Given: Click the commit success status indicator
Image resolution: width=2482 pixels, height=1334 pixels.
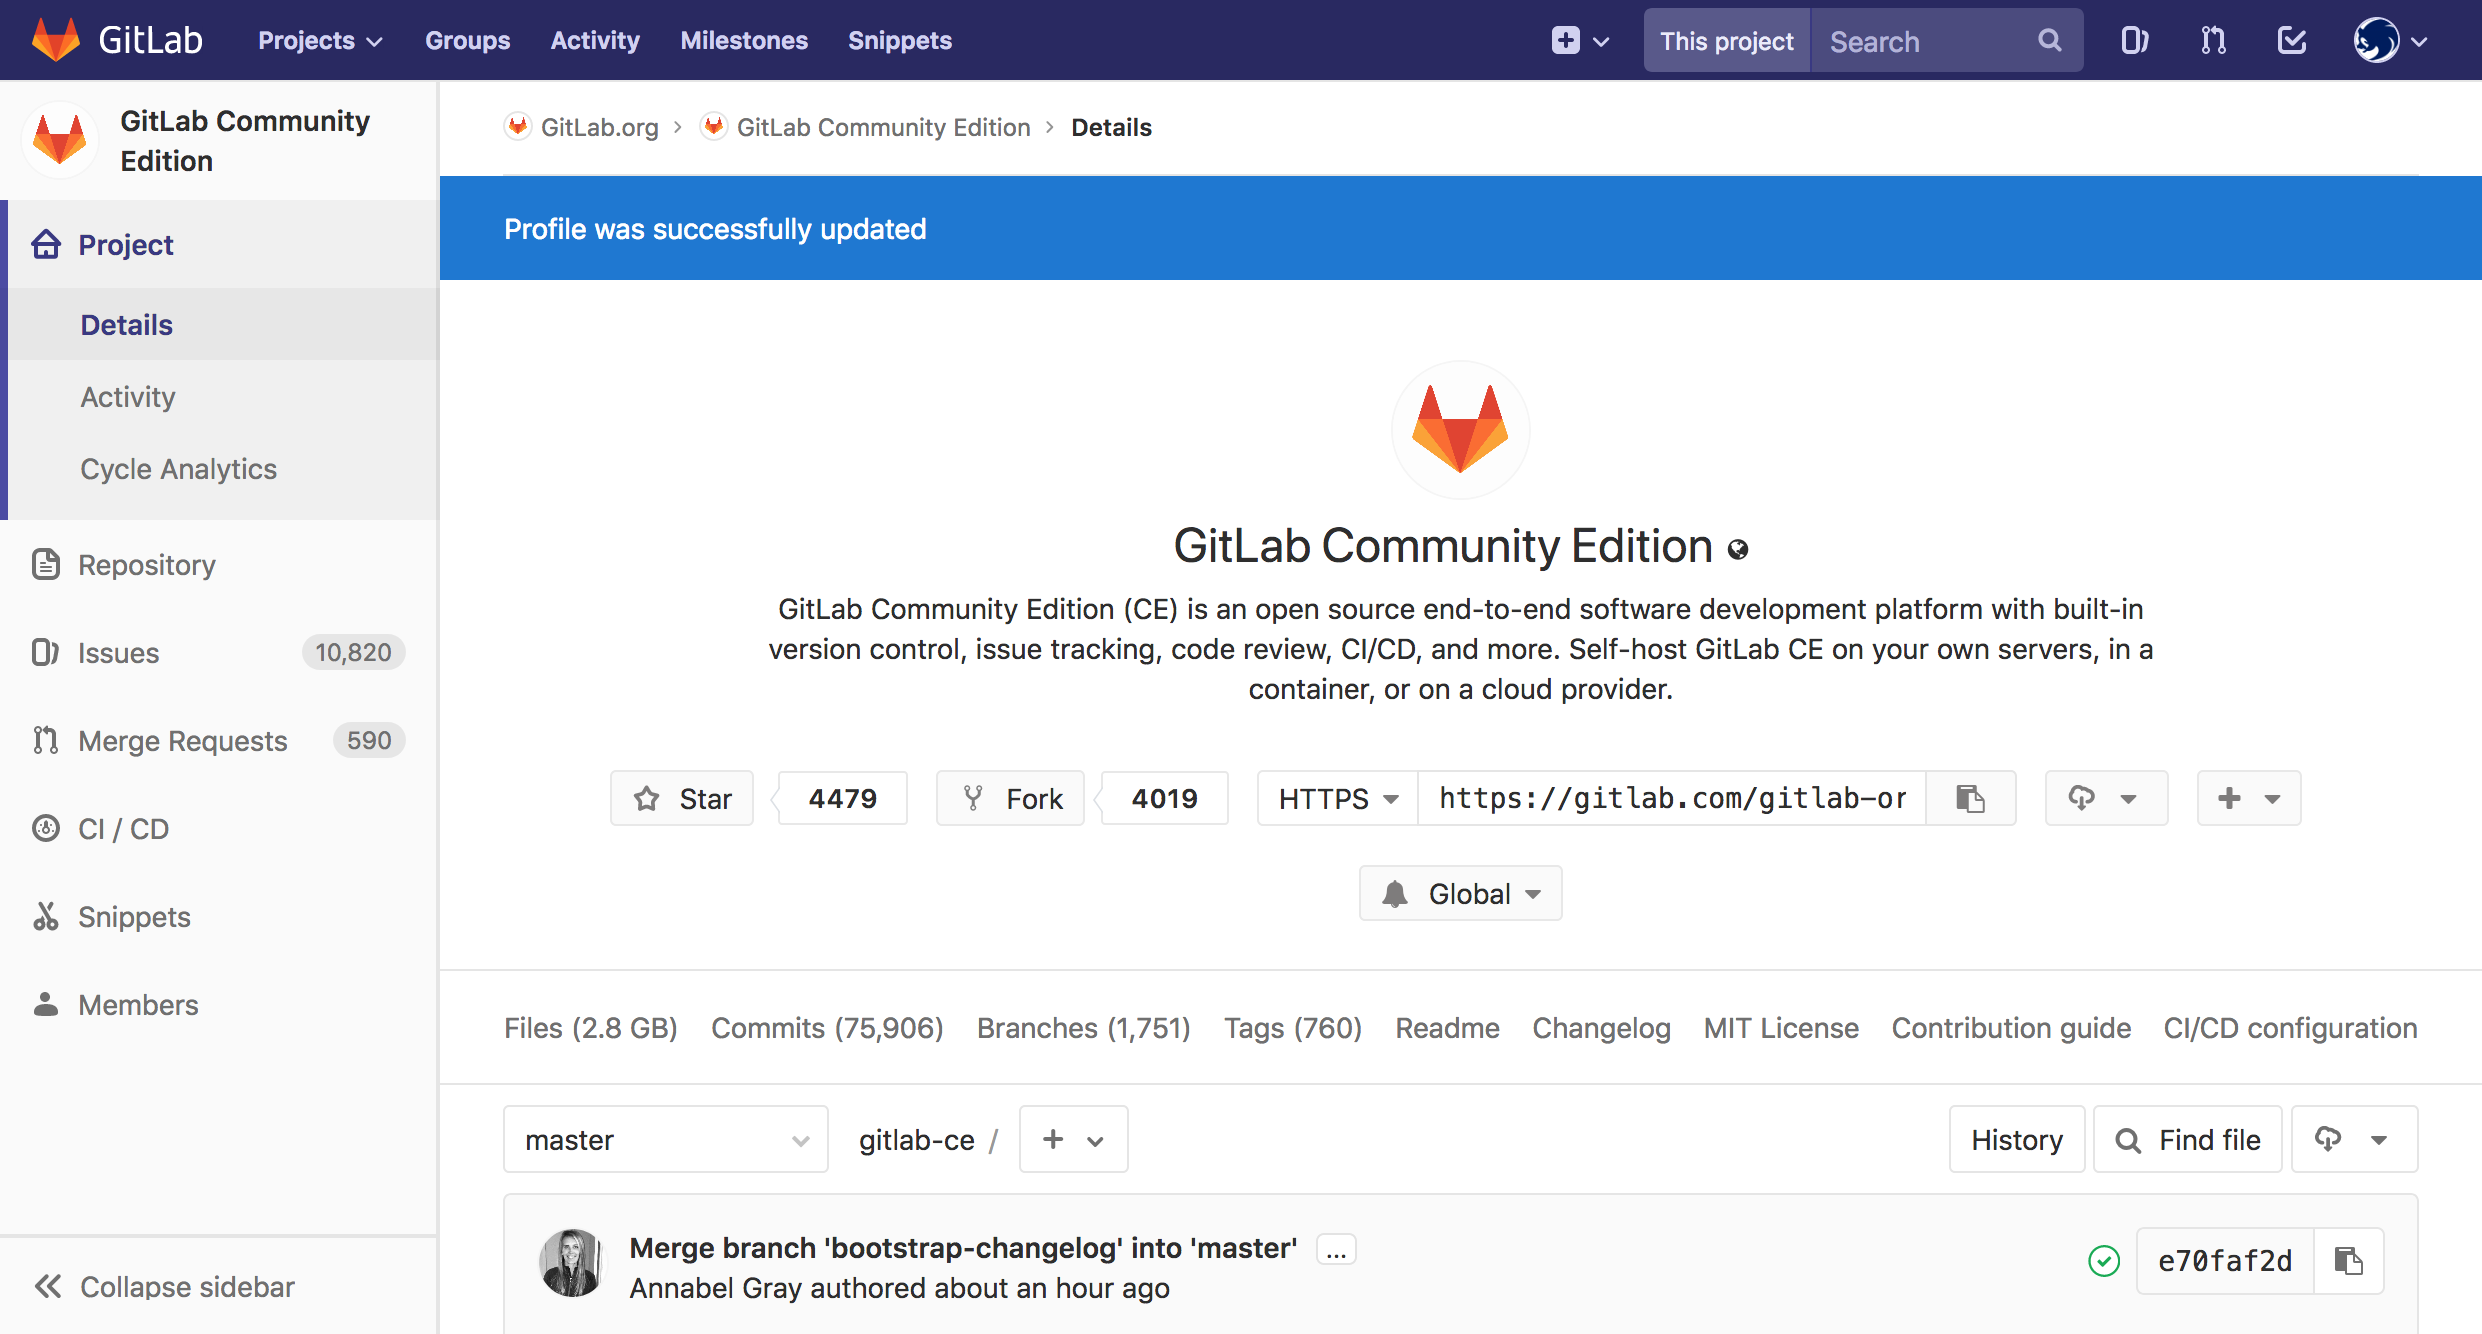Looking at the screenshot, I should pos(2104,1261).
